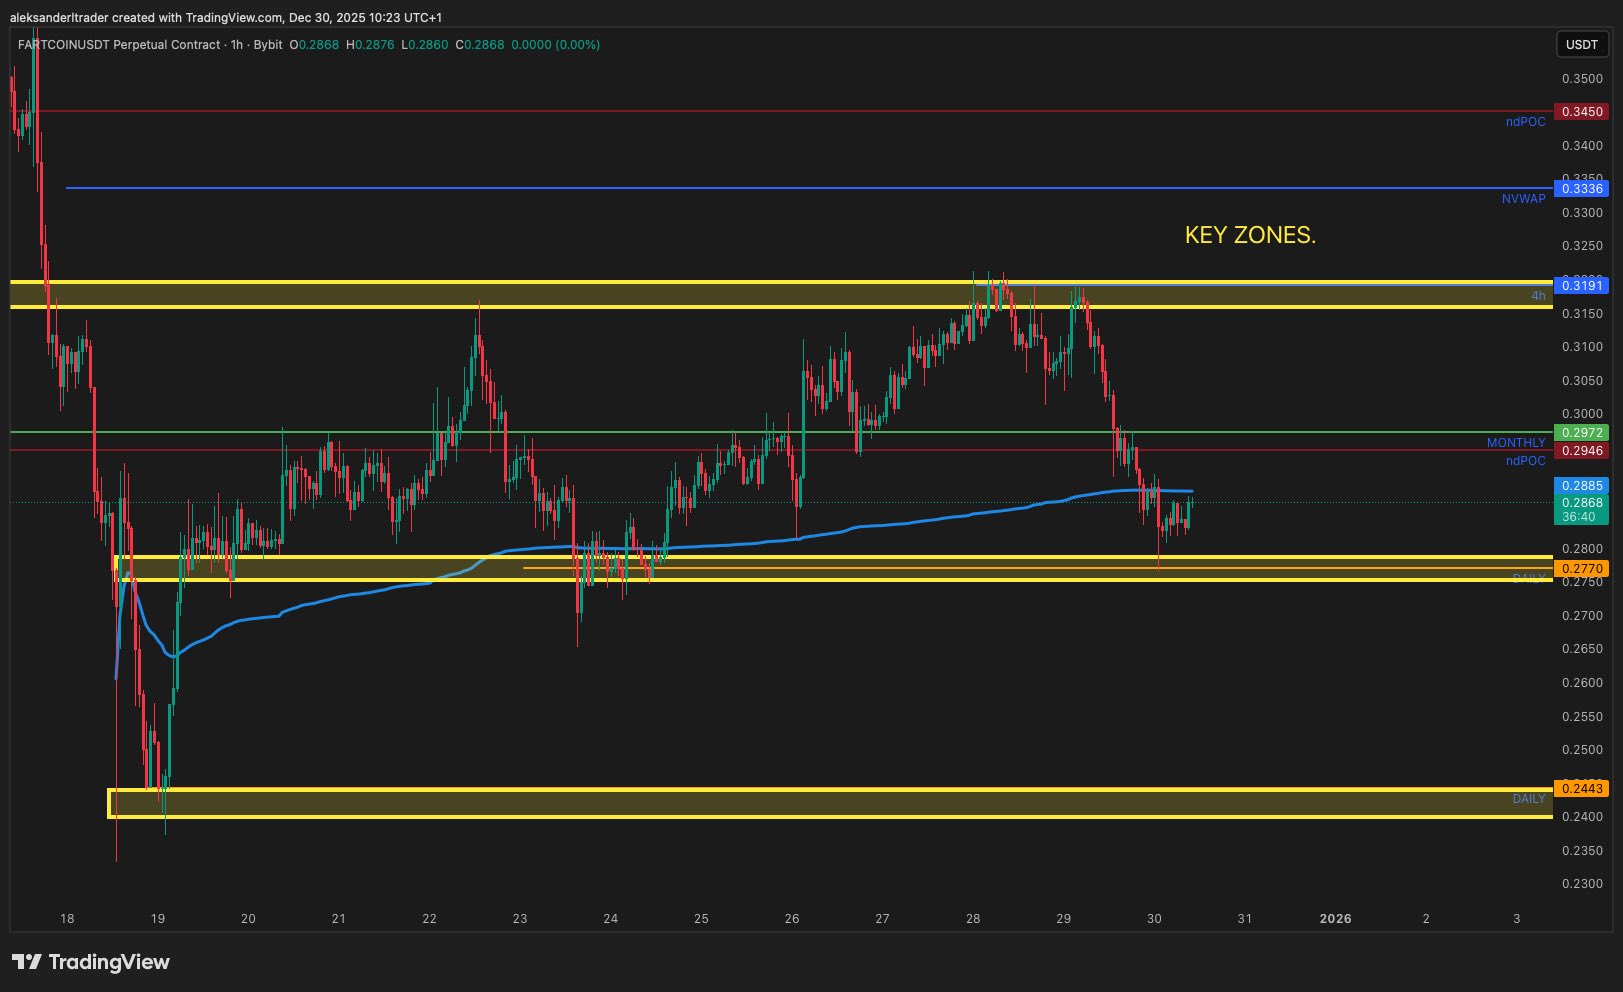1623x992 pixels.
Task: Click 0.3250 on the price axis
Action: (1582, 246)
